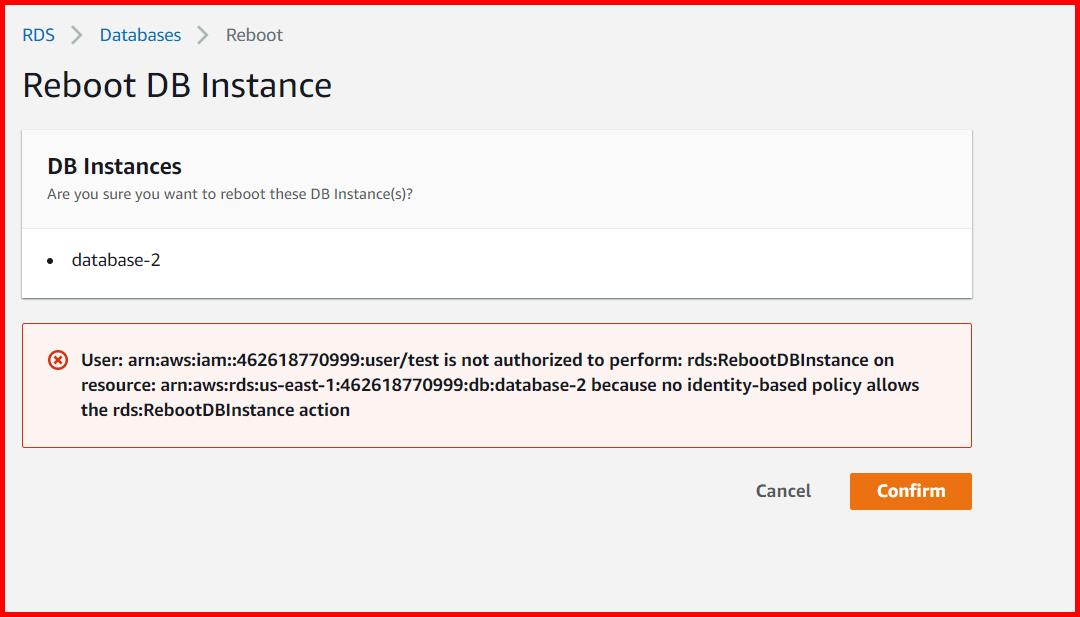Navigate to RDS via the breadcrumb
This screenshot has width=1080, height=617.
38,34
